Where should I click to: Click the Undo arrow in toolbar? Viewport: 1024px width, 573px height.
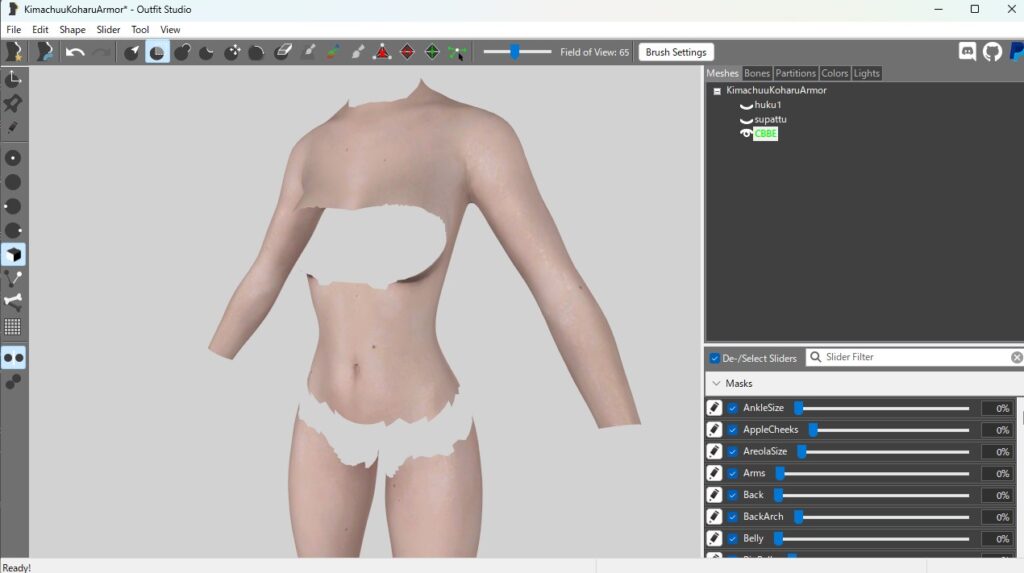75,52
